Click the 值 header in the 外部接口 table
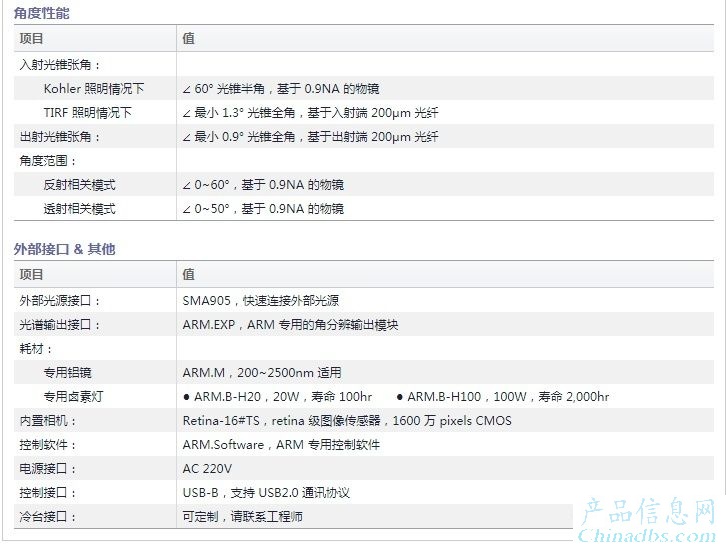The image size is (728, 544). click(188, 275)
